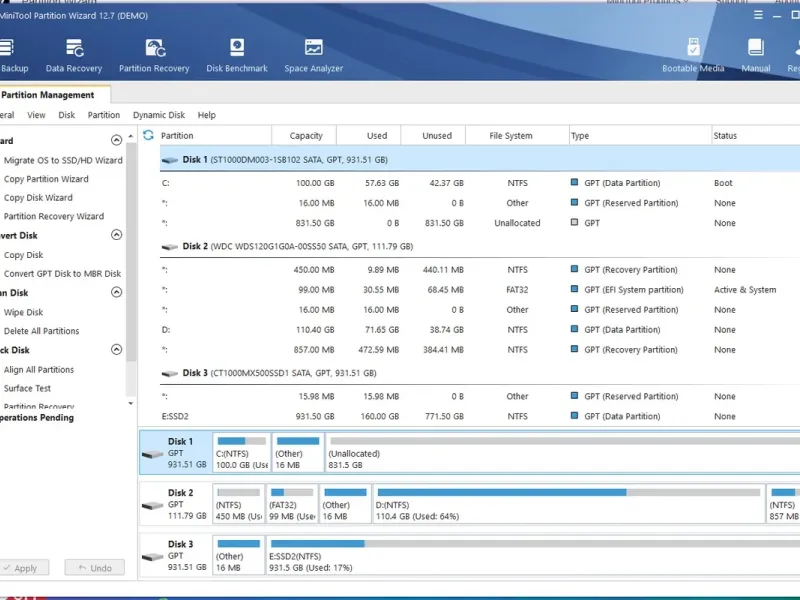Select the 450.00 MB Recovery Partition row
This screenshot has height=600, width=800.
(x=480, y=269)
